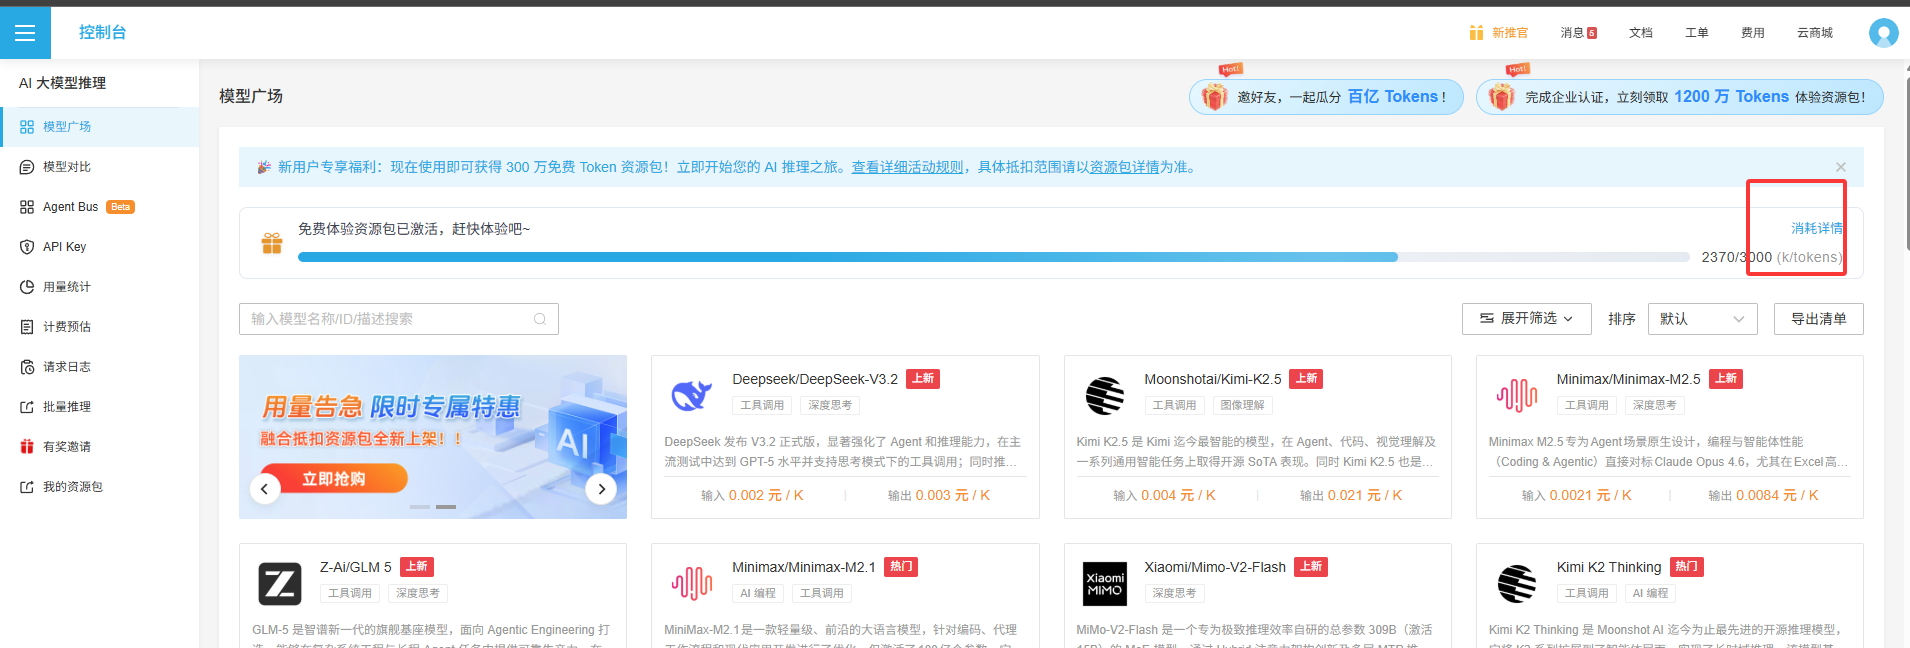Click the 批量推理 sidebar icon
The image size is (1910, 648).
(x=27, y=407)
